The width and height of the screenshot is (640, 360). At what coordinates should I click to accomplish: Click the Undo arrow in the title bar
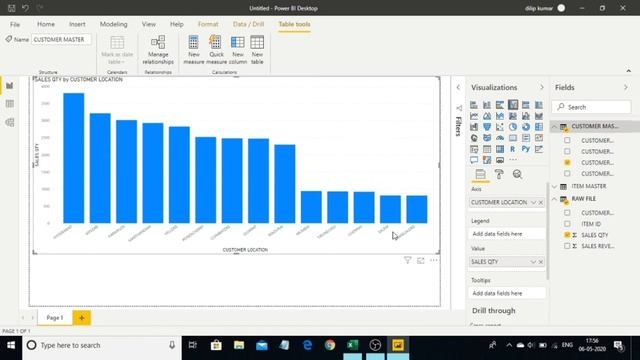tap(25, 8)
